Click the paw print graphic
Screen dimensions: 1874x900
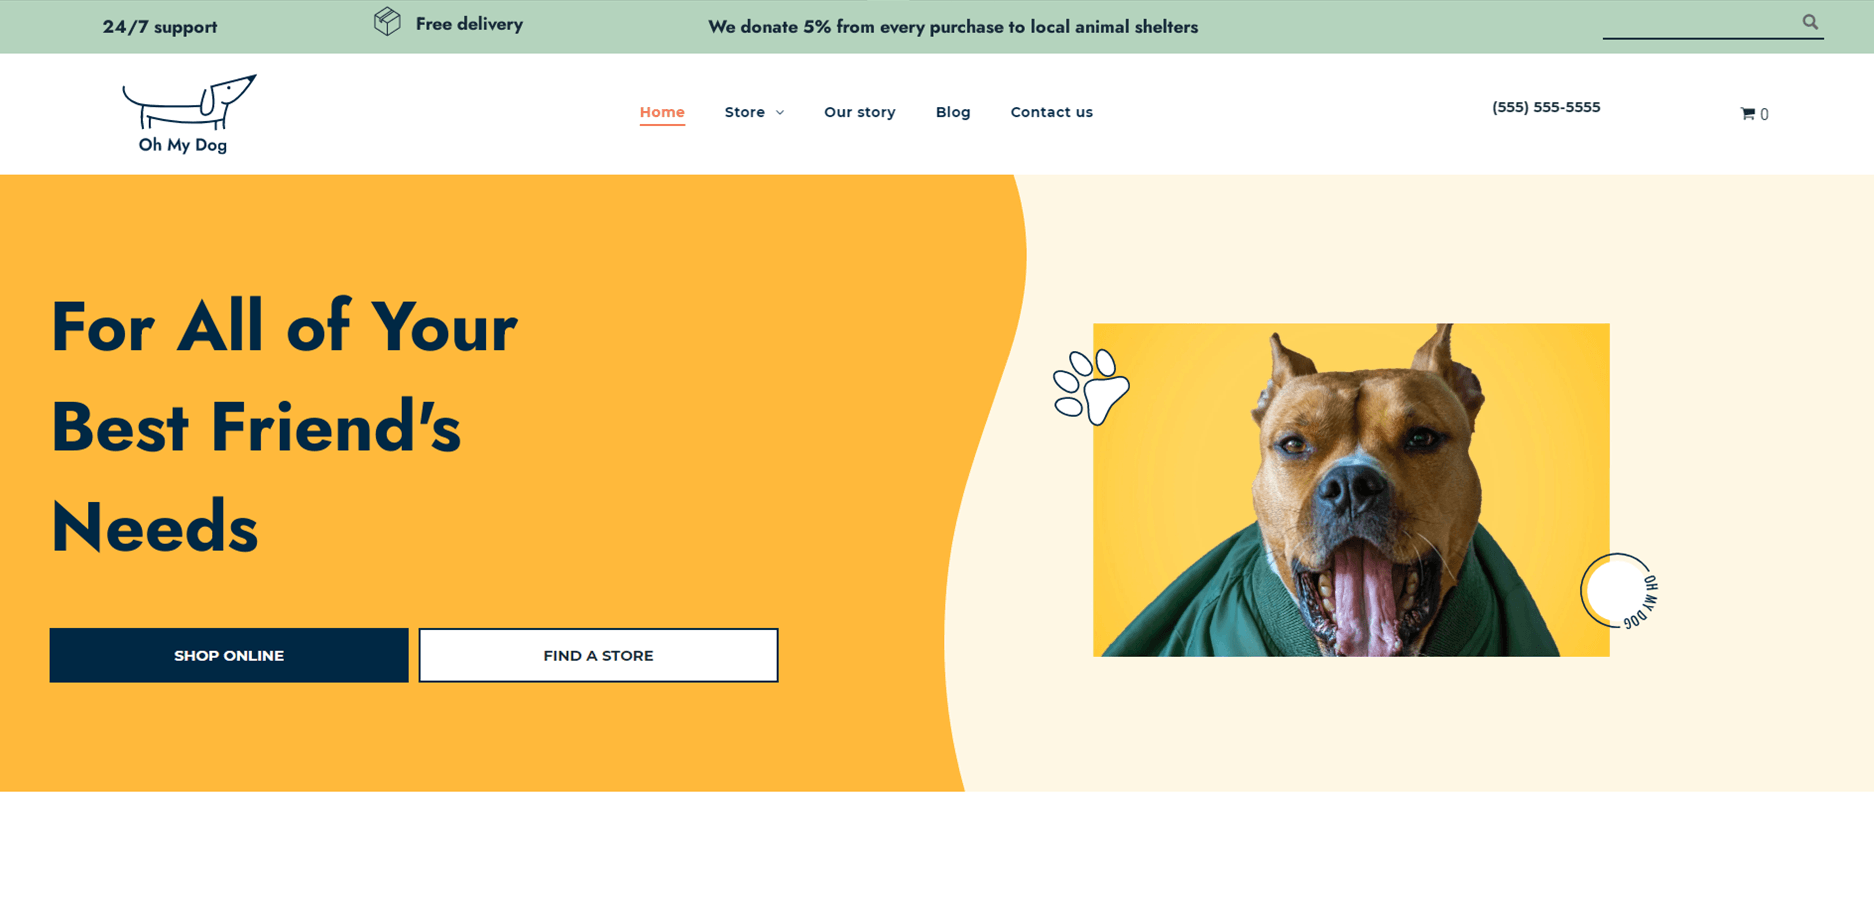pyautogui.click(x=1091, y=387)
